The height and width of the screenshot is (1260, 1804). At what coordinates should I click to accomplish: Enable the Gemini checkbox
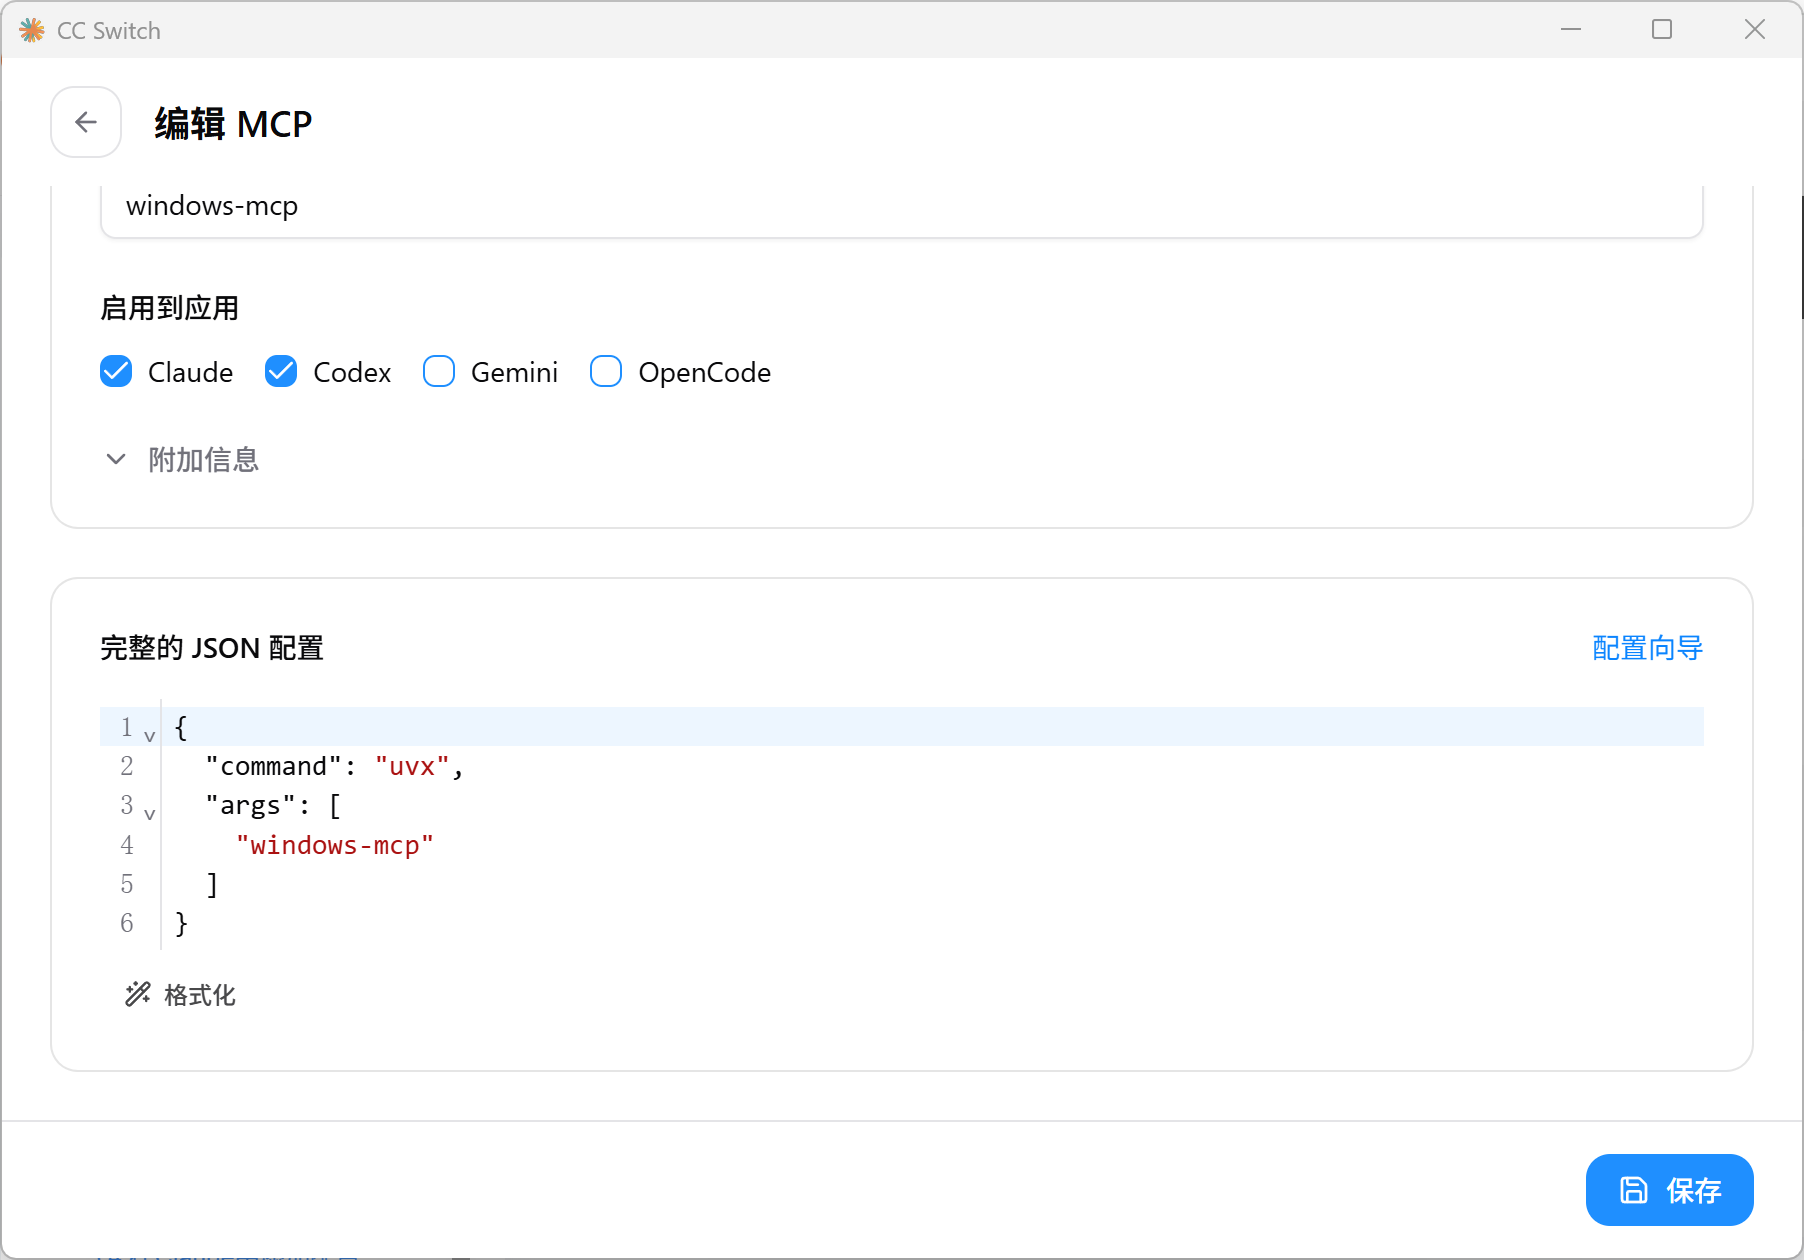pyautogui.click(x=439, y=371)
